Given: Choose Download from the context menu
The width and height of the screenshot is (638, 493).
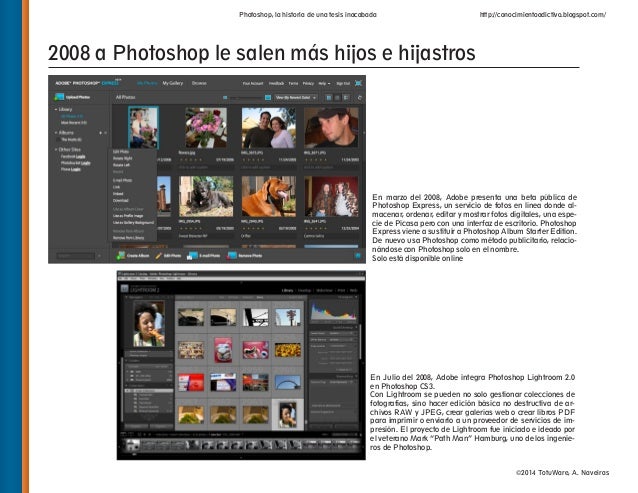Looking at the screenshot, I should click(121, 201).
